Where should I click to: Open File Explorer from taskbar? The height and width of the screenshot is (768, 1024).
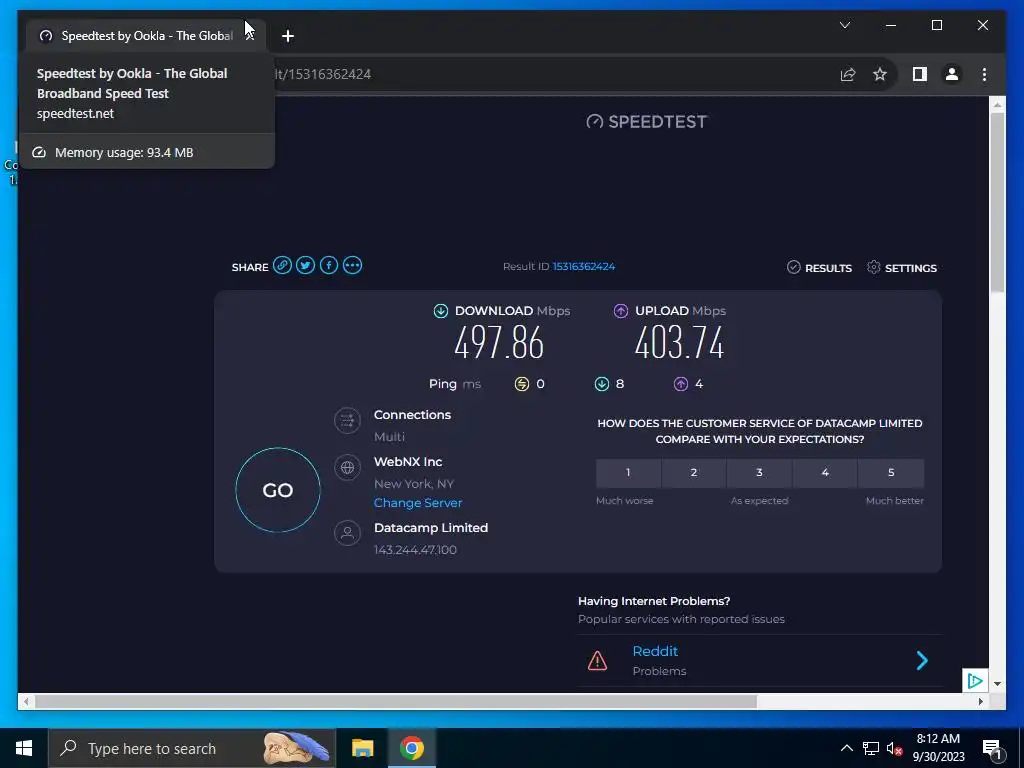(x=362, y=748)
